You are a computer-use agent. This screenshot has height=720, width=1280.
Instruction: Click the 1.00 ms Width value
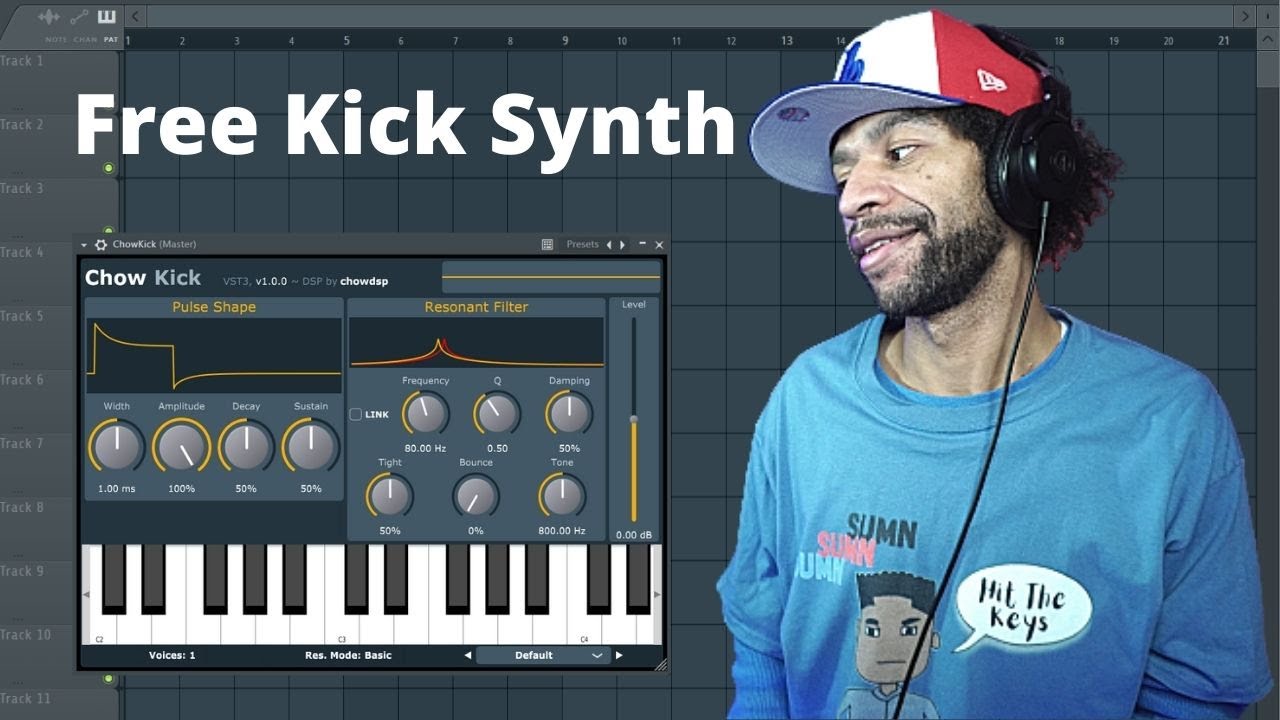coord(116,489)
